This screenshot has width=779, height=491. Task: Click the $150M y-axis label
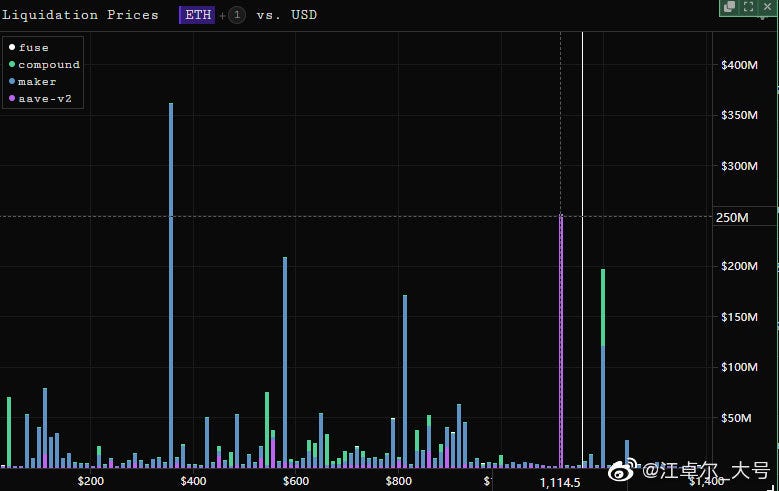(739, 317)
